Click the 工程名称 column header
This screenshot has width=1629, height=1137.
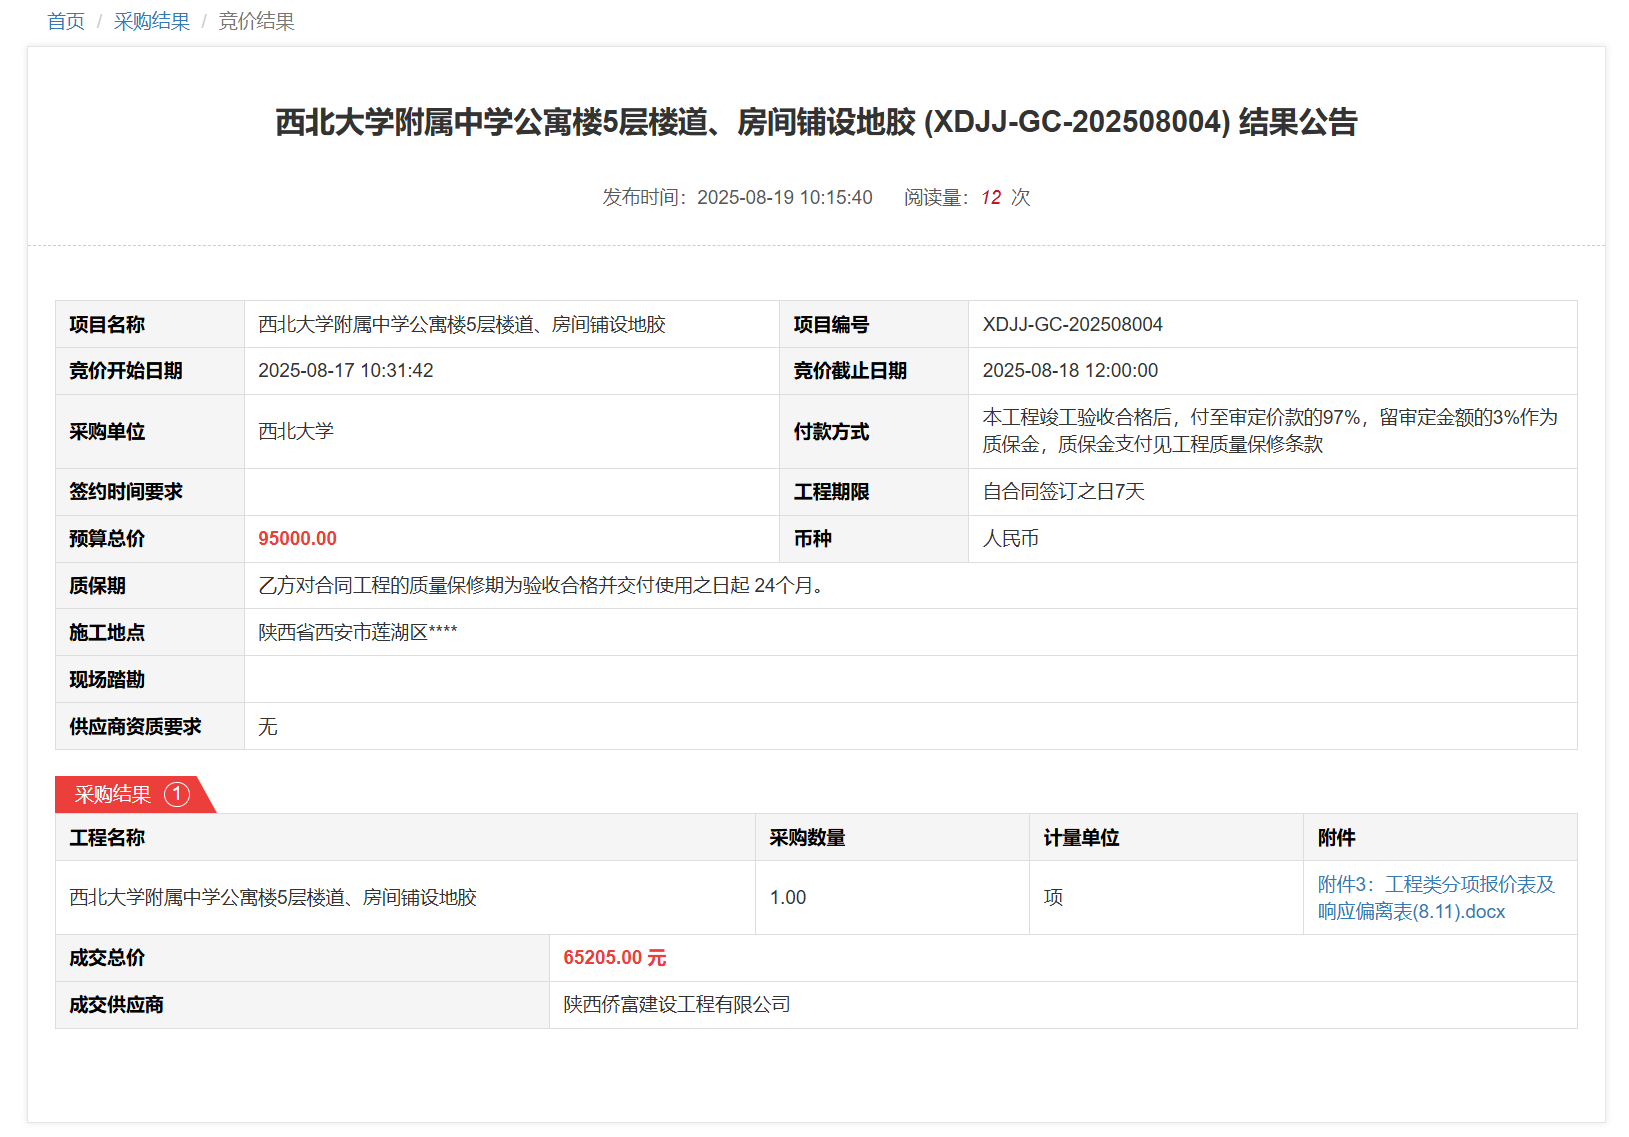(107, 838)
